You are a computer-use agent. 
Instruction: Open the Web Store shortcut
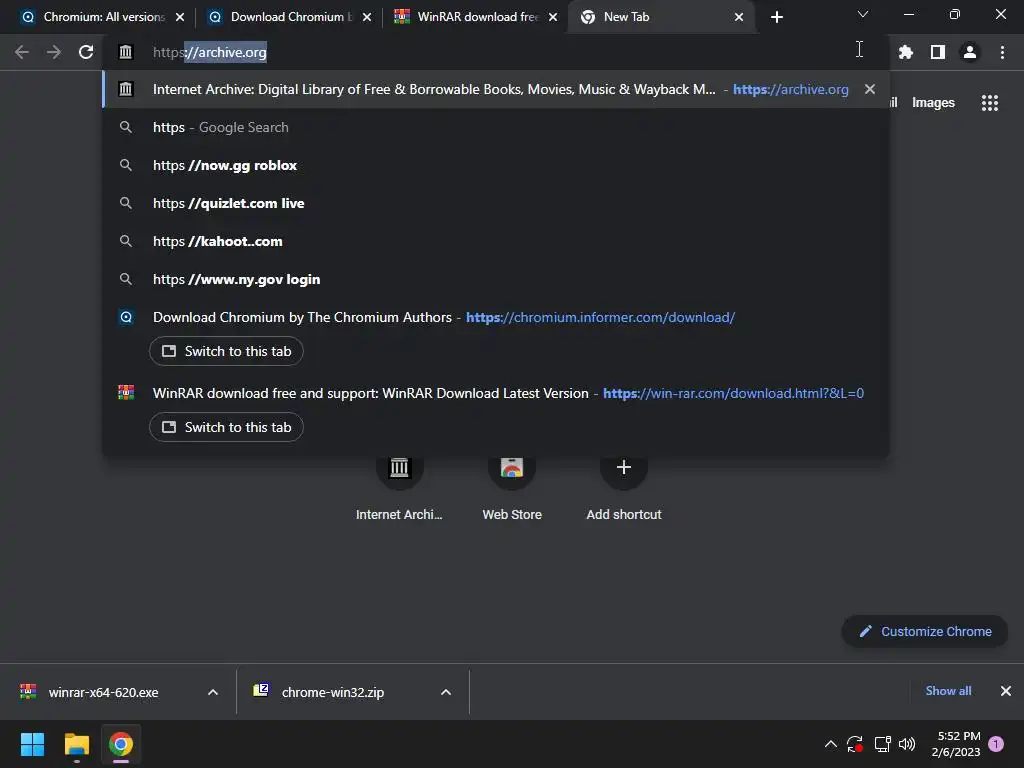[x=512, y=487]
